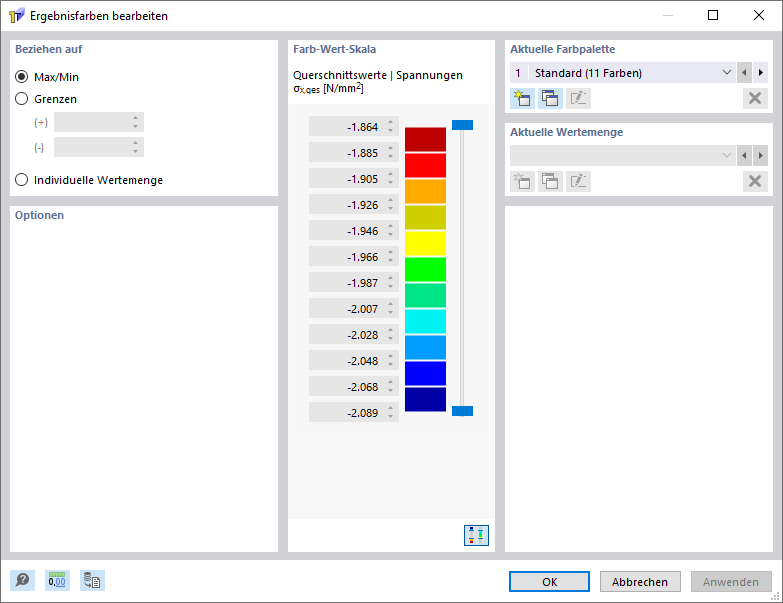Image resolution: width=783 pixels, height=603 pixels.
Task: Click the -1.864 value field
Action: tap(354, 127)
